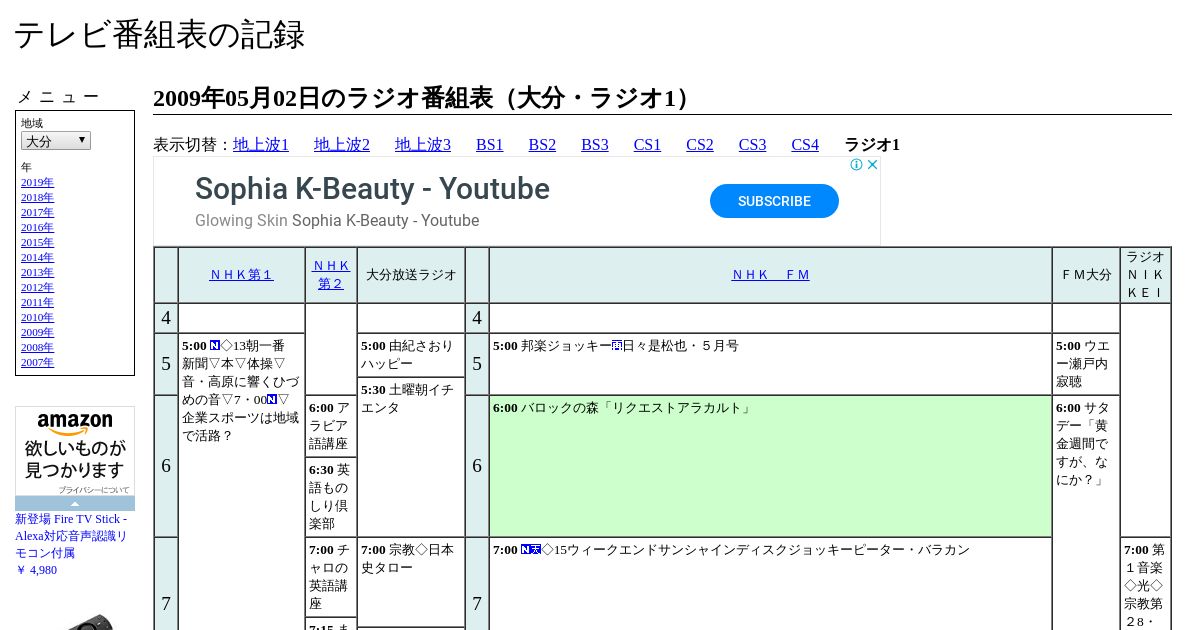Viewport: 1200px width, 630px height.
Task: Open the 2007年 archive link
Action: tap(37, 363)
